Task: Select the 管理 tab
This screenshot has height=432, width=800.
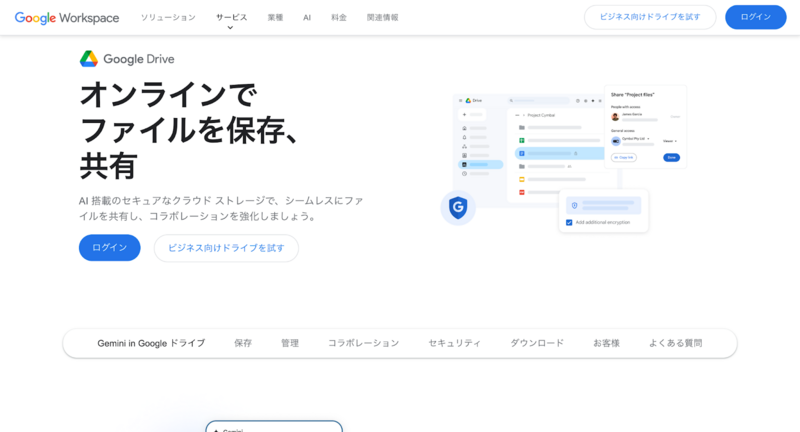Action: [290, 343]
